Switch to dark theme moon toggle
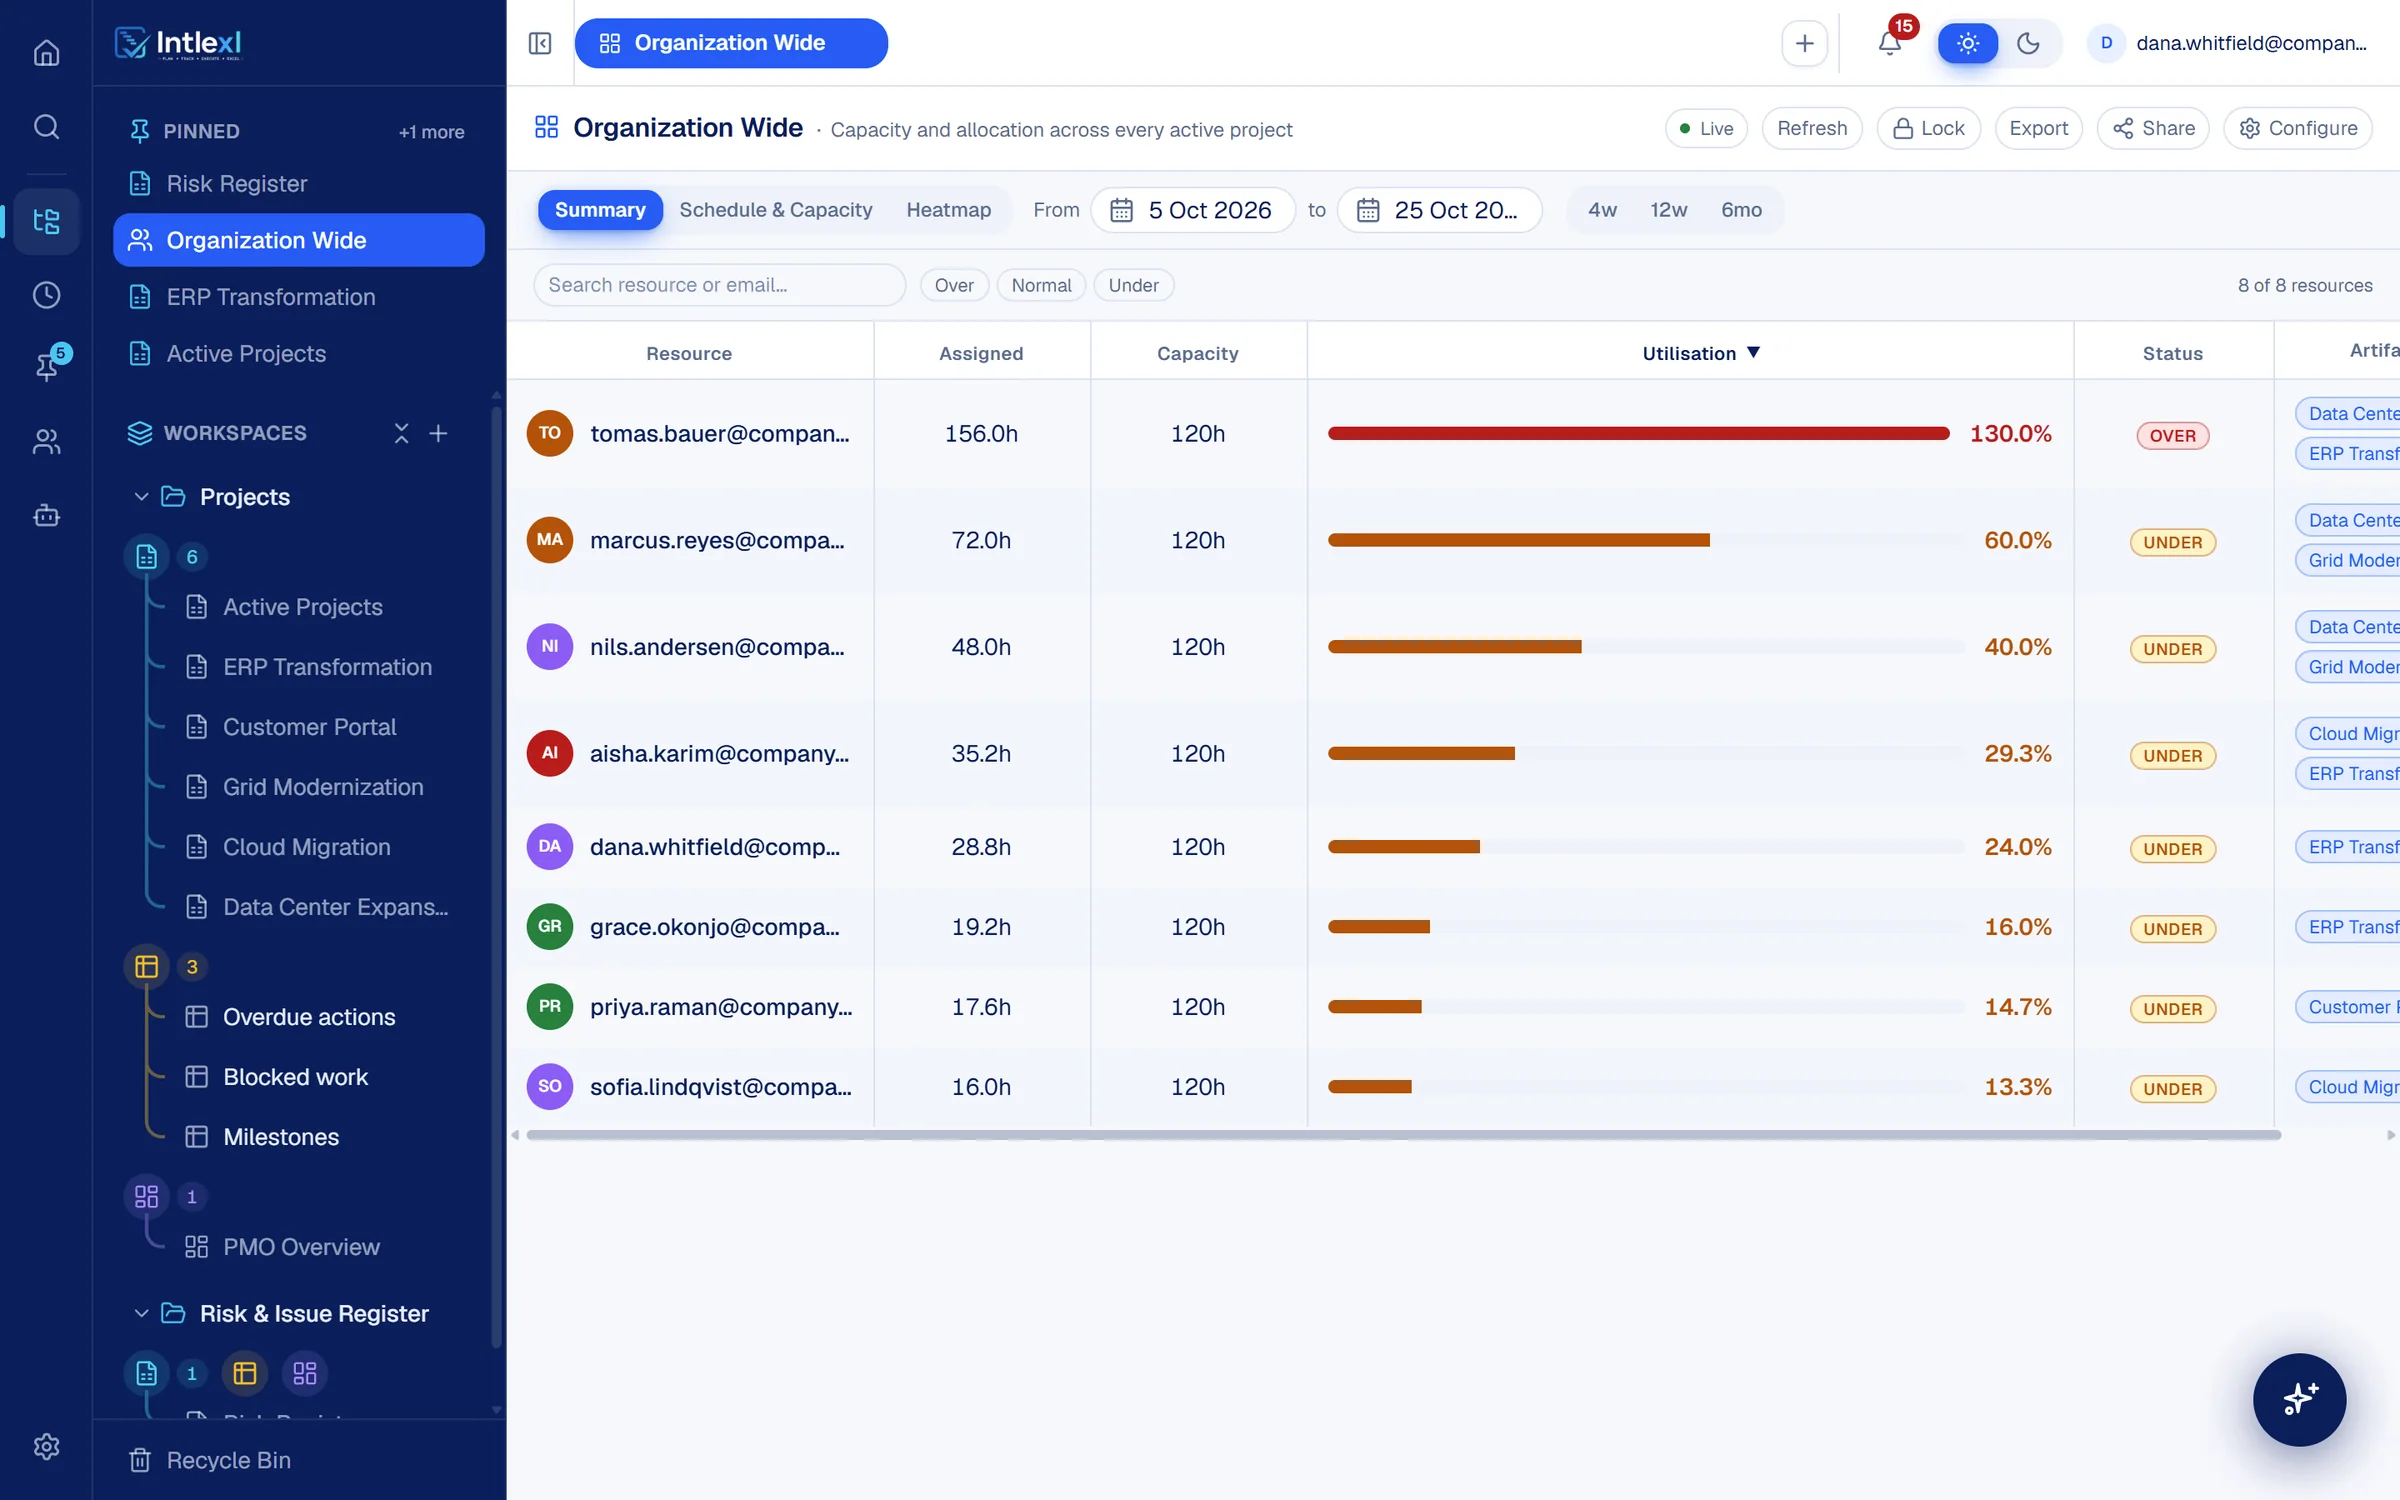This screenshot has width=2400, height=1500. point(2028,43)
